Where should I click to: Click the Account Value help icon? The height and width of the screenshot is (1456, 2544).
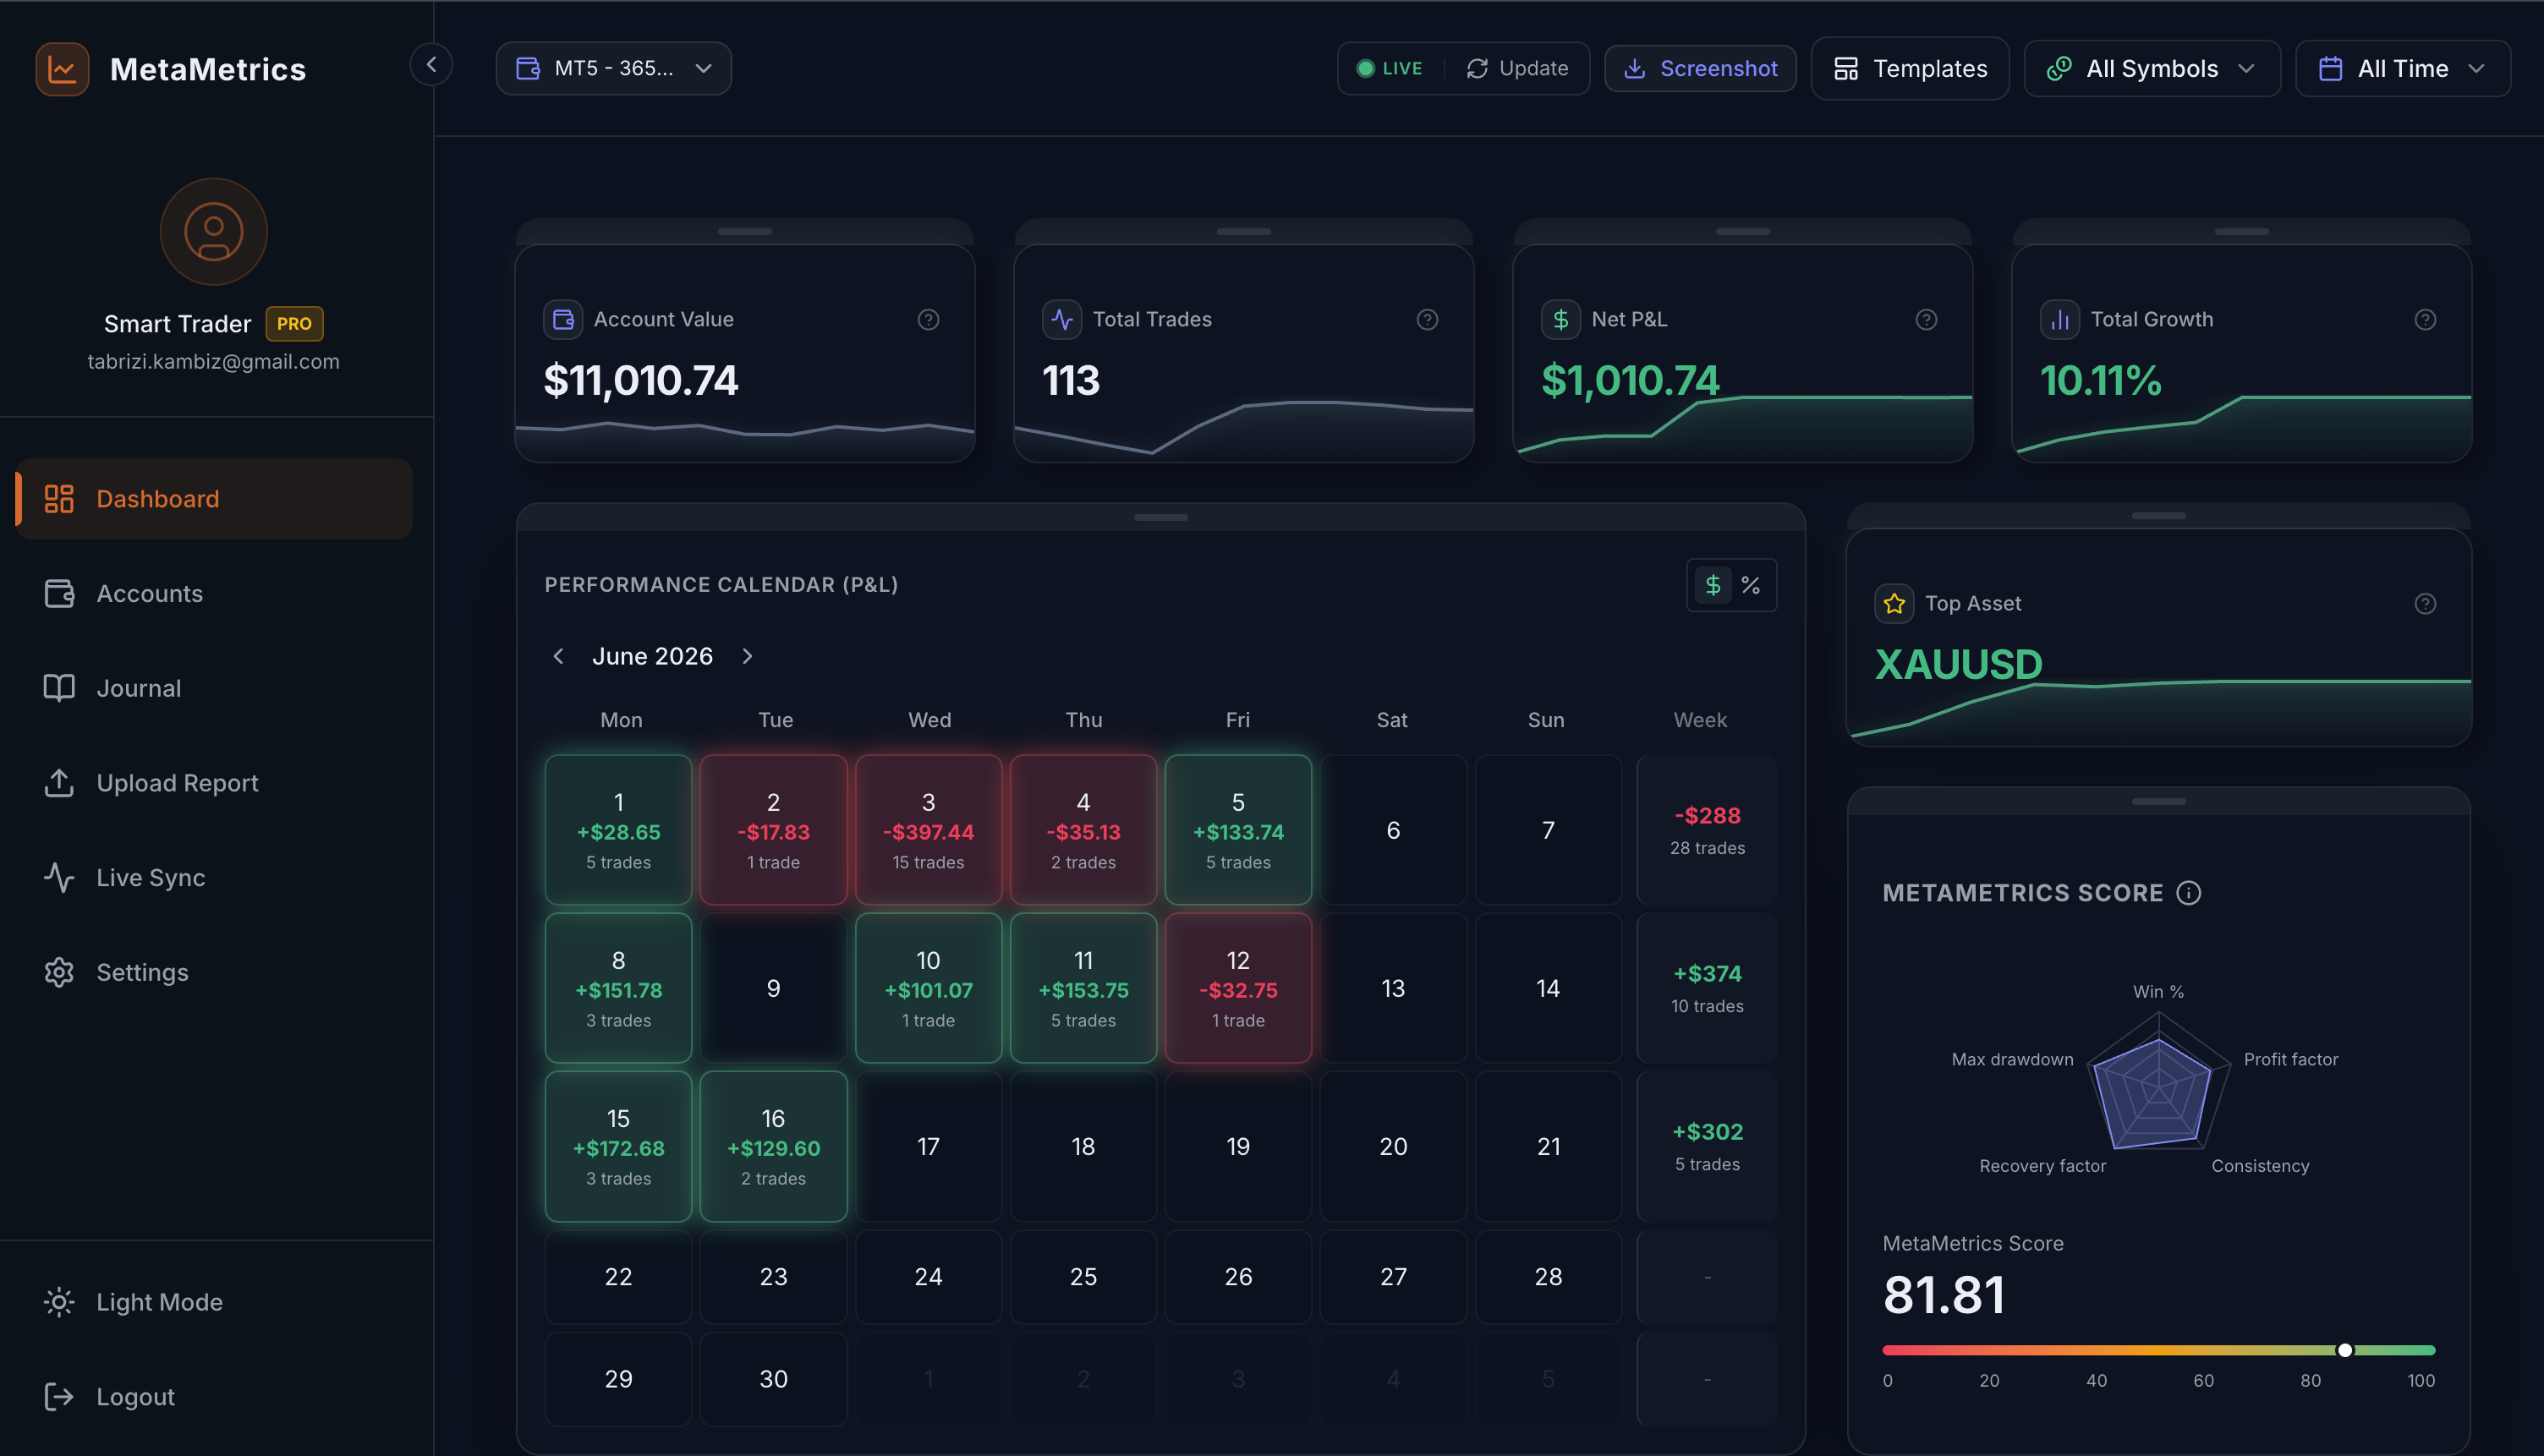coord(928,319)
